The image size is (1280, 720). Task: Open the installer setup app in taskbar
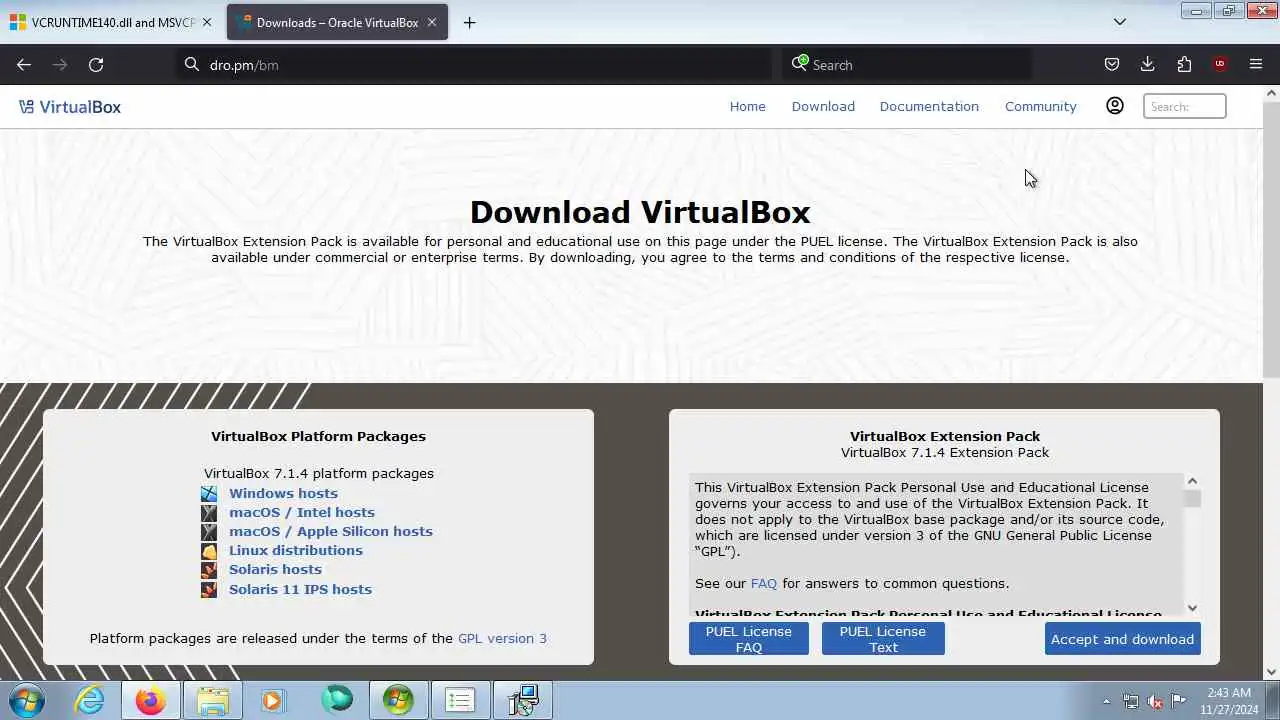(x=522, y=700)
